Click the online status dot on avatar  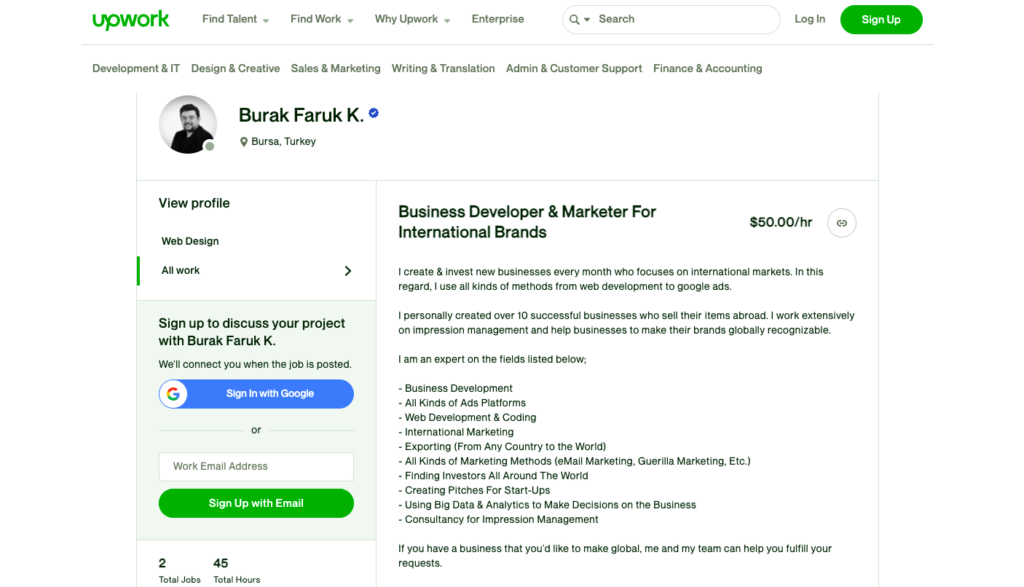coord(209,147)
